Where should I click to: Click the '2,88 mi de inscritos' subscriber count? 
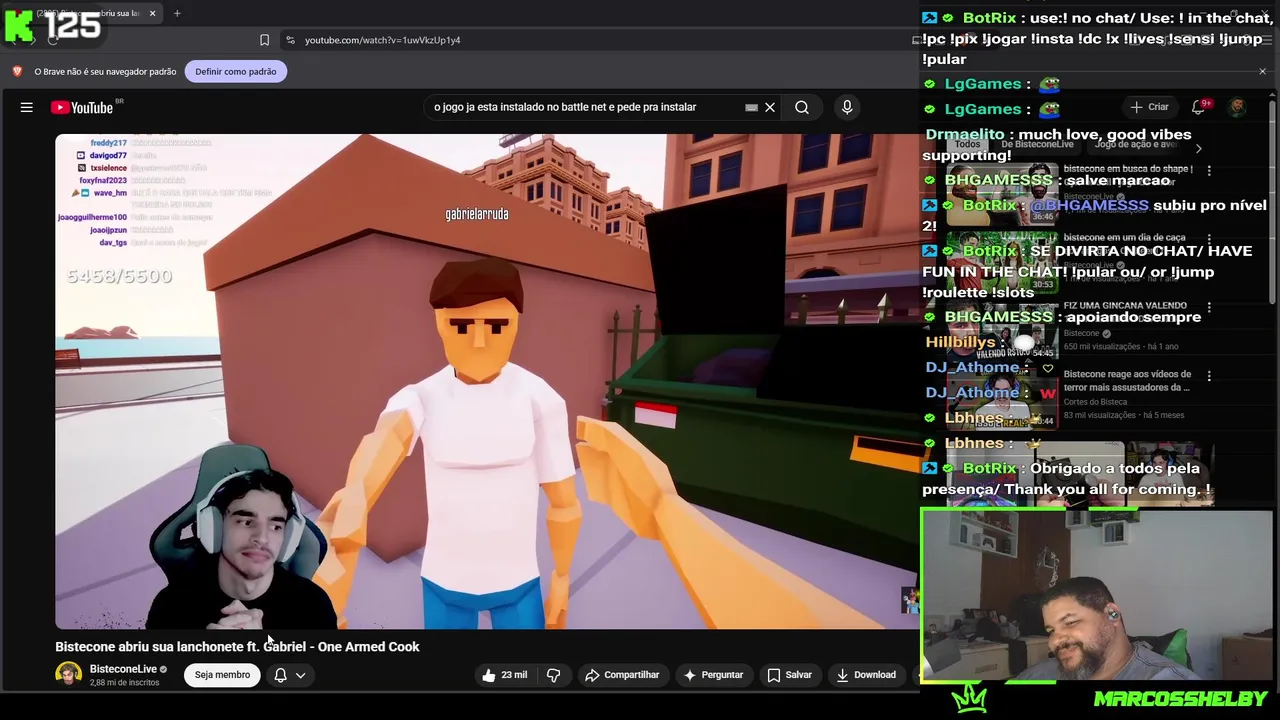(x=124, y=683)
